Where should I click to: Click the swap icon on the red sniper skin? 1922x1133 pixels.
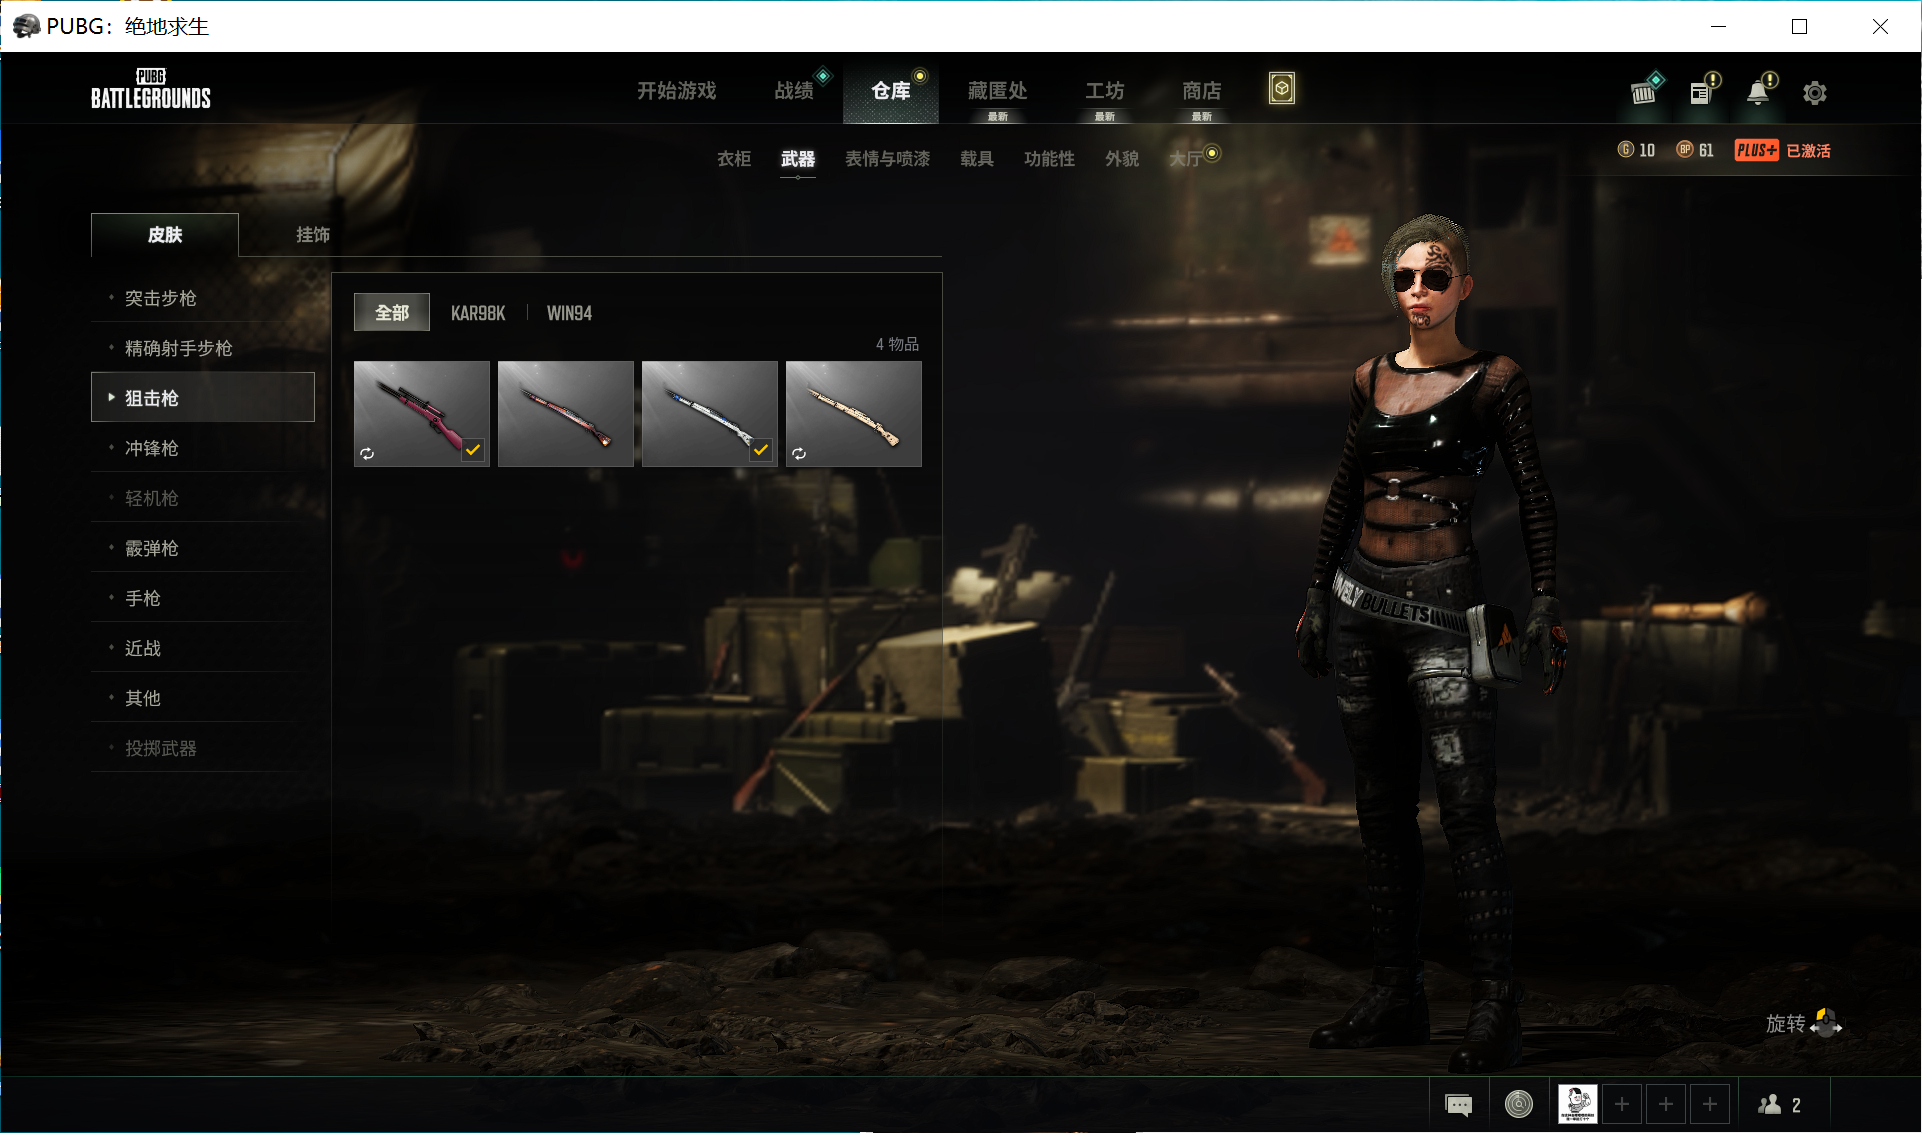tap(367, 454)
